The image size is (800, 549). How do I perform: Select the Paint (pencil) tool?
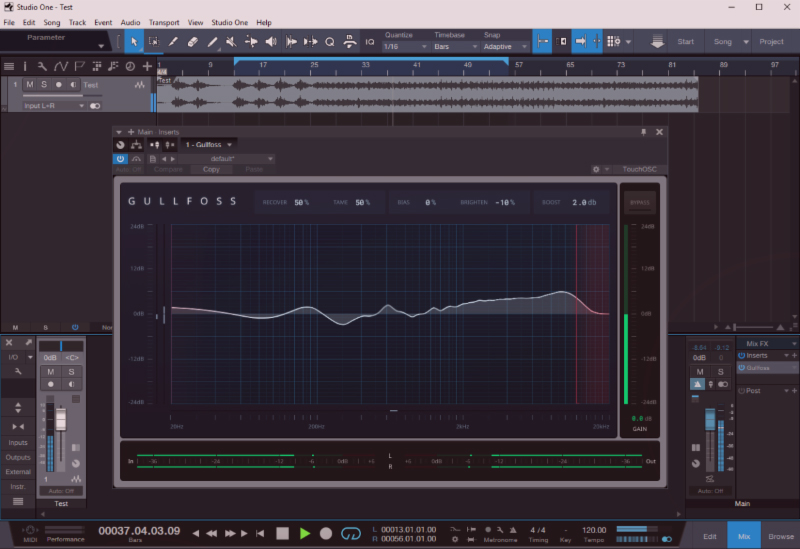click(x=212, y=42)
